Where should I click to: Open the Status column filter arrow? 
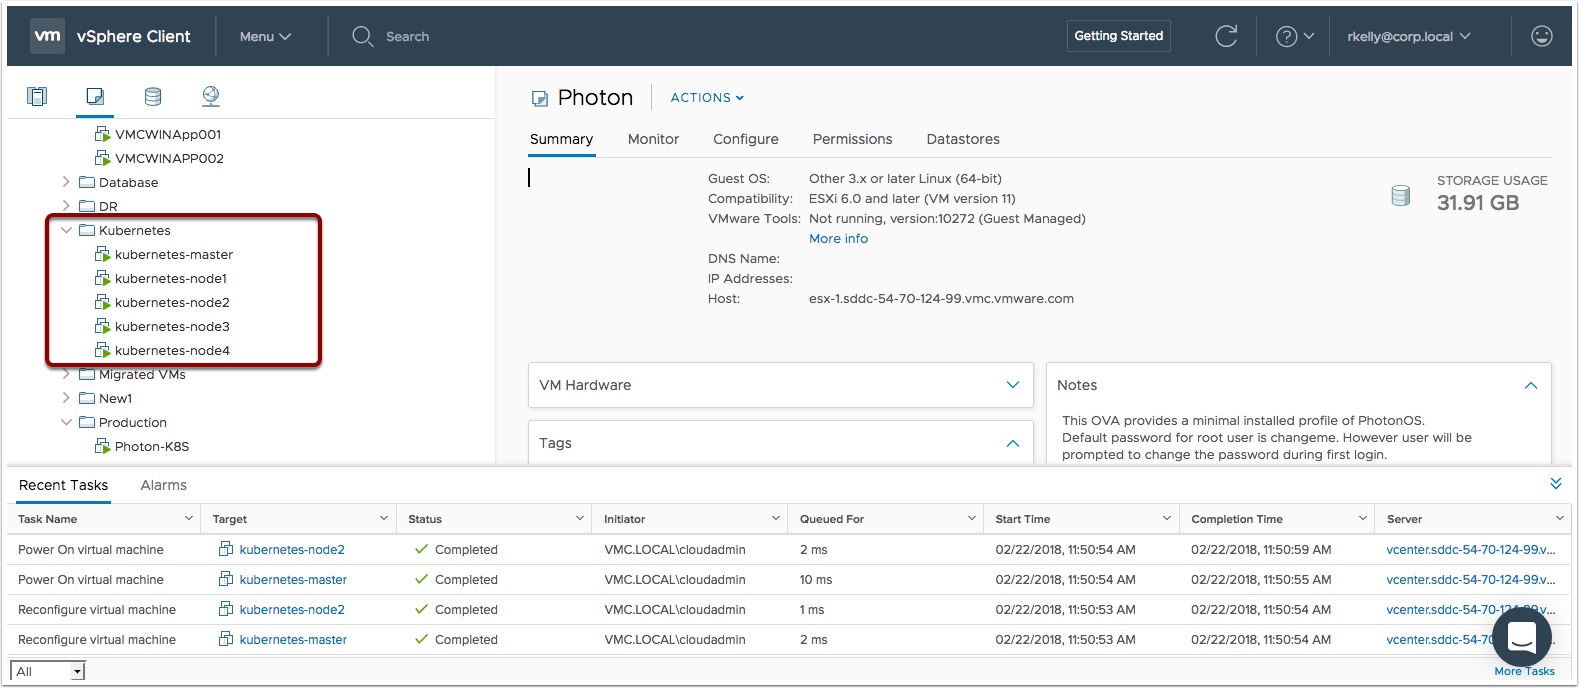(579, 518)
